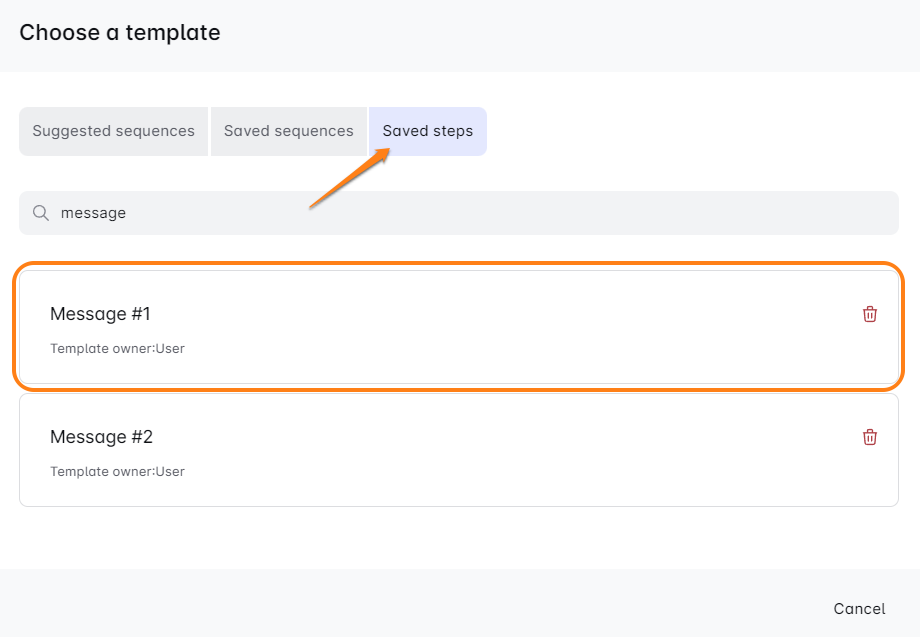Open the Saved sequences tab
This screenshot has width=920, height=637.
tap(288, 131)
